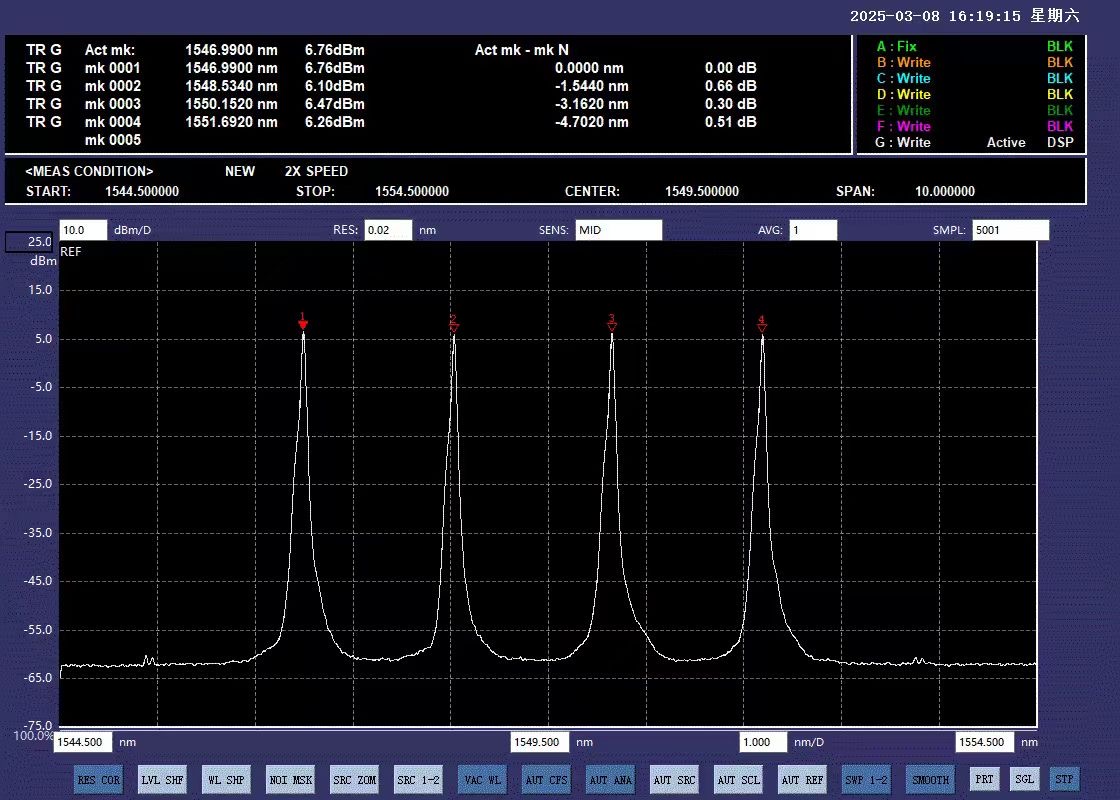The height and width of the screenshot is (800, 1120).
Task: Click the 10.0 dBm/D scale field
Action: click(x=83, y=230)
